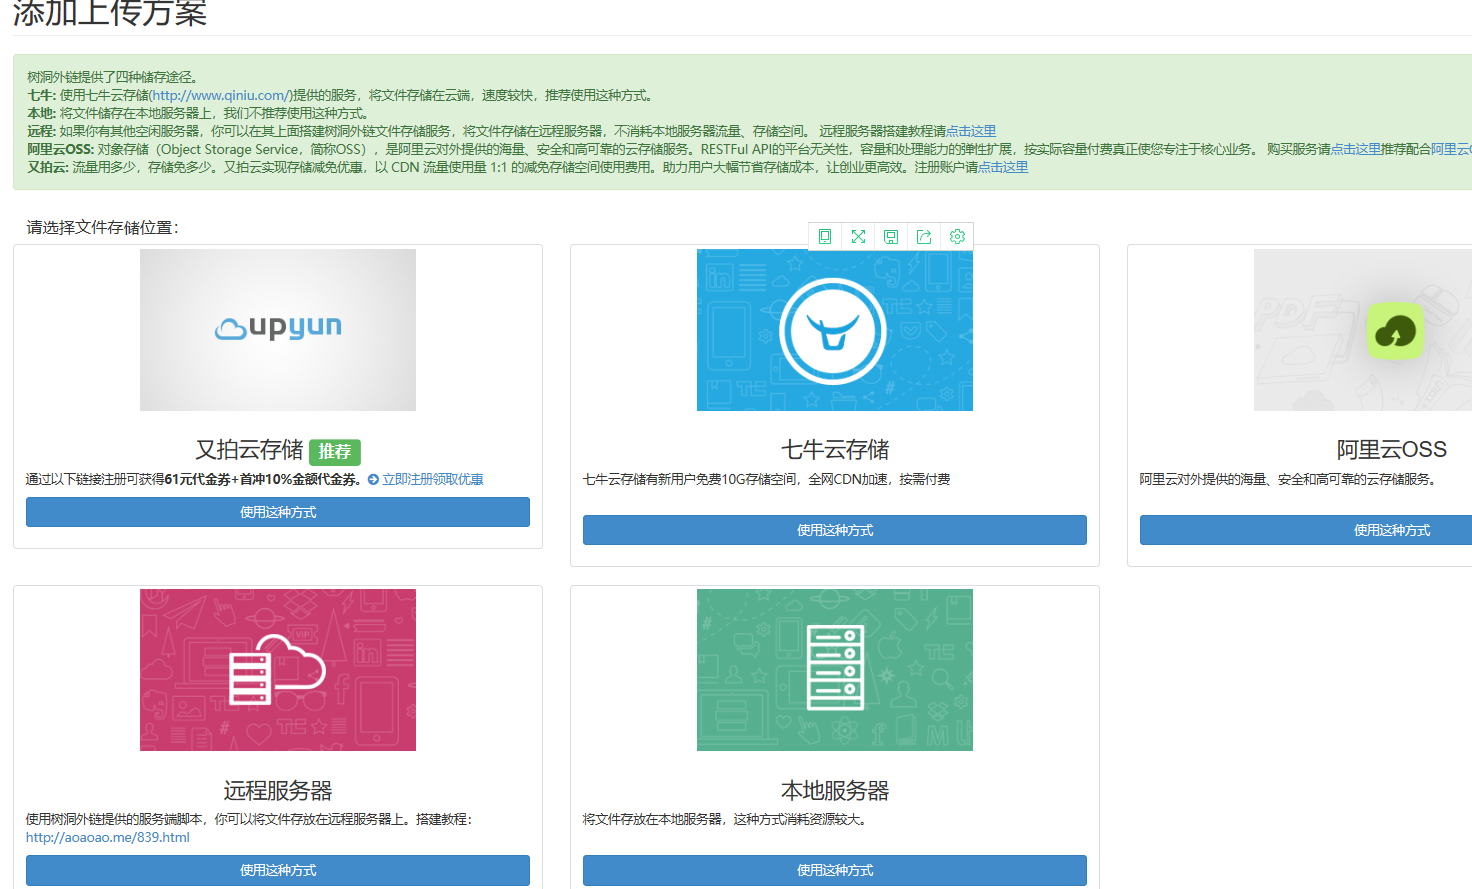Open the 立即注册领取优惠 link

433,480
